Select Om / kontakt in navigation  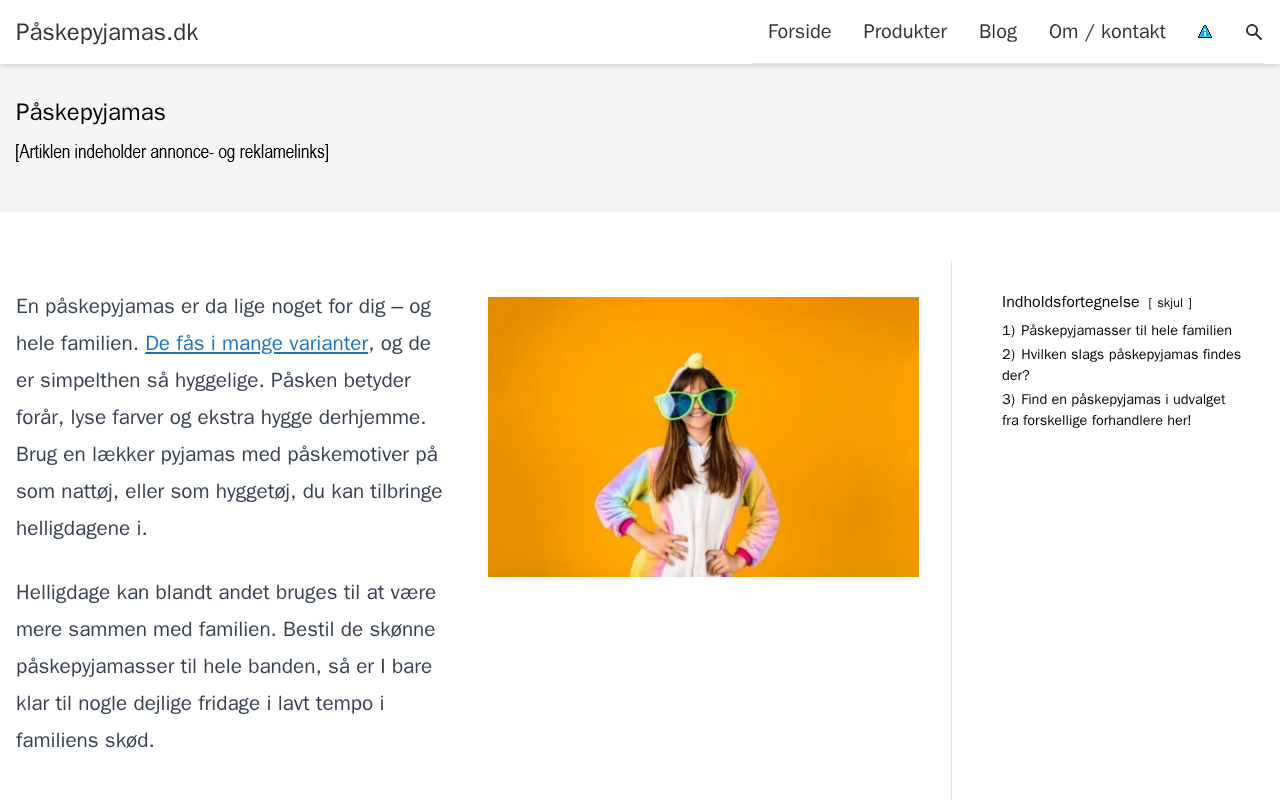click(1107, 32)
